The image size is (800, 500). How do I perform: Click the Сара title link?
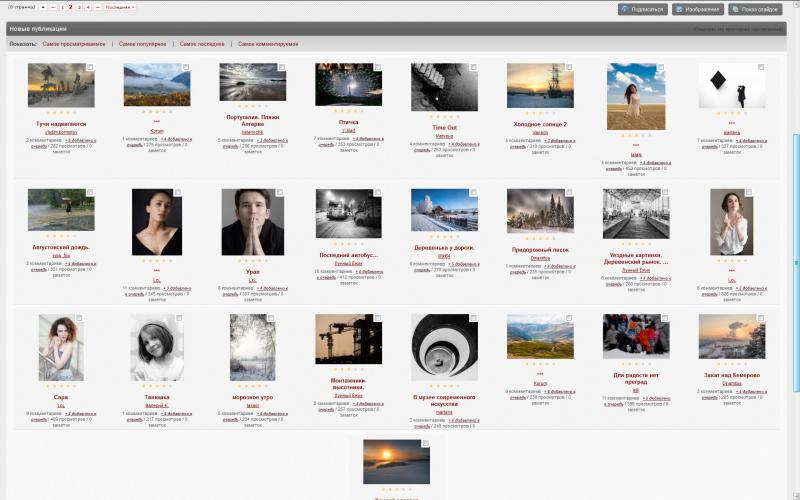pos(61,397)
